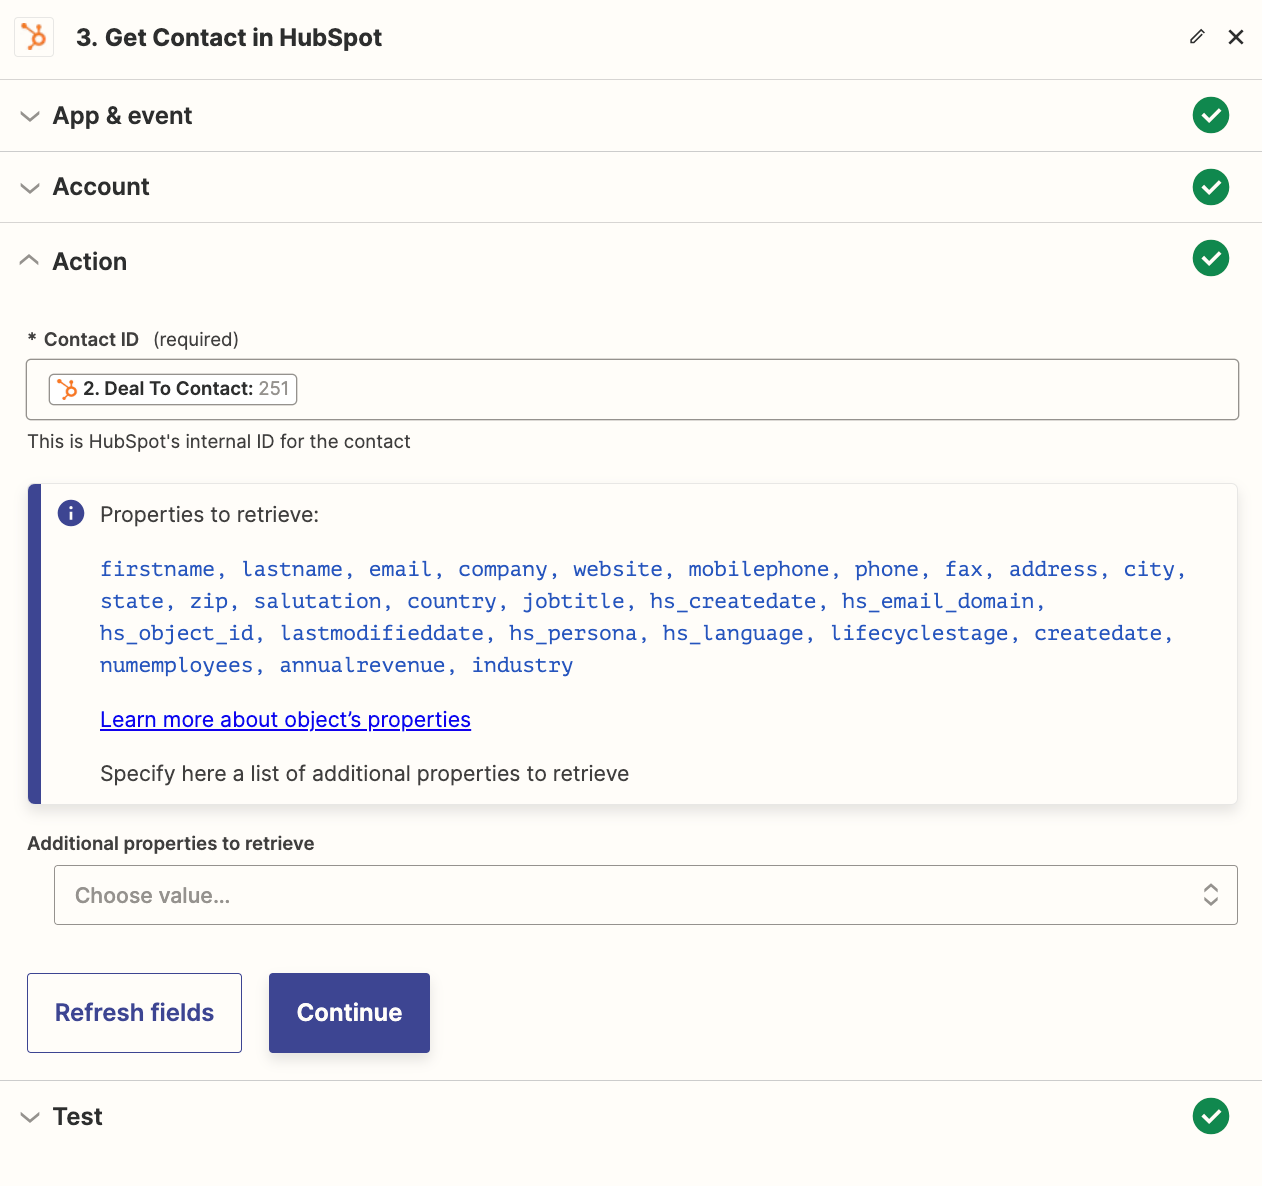The image size is (1262, 1186).
Task: Click the 'hs_email_domain' property text
Action: tap(938, 601)
